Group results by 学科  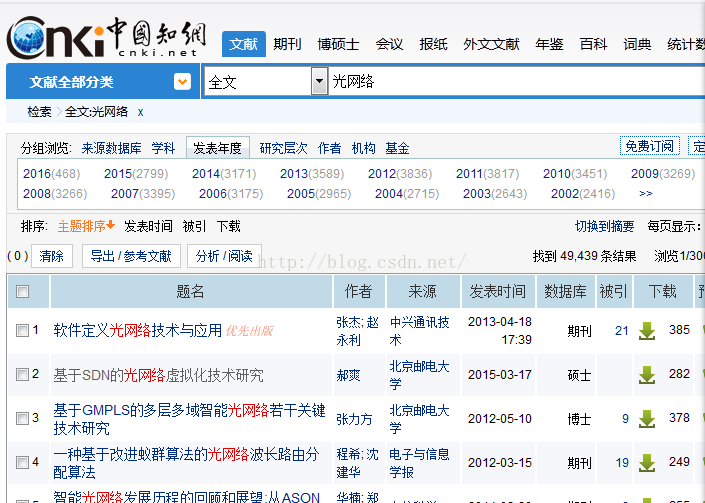point(163,148)
